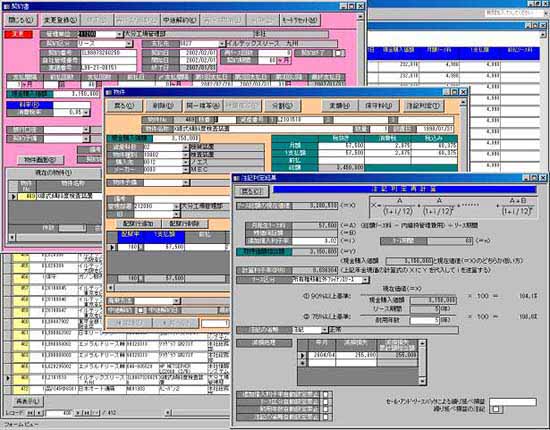Image resolution: width=550 pixels, height=430 pixels.
Task: Open the dropdown beside 機械装置 in 物件 window
Action: pyautogui.click(x=186, y=147)
